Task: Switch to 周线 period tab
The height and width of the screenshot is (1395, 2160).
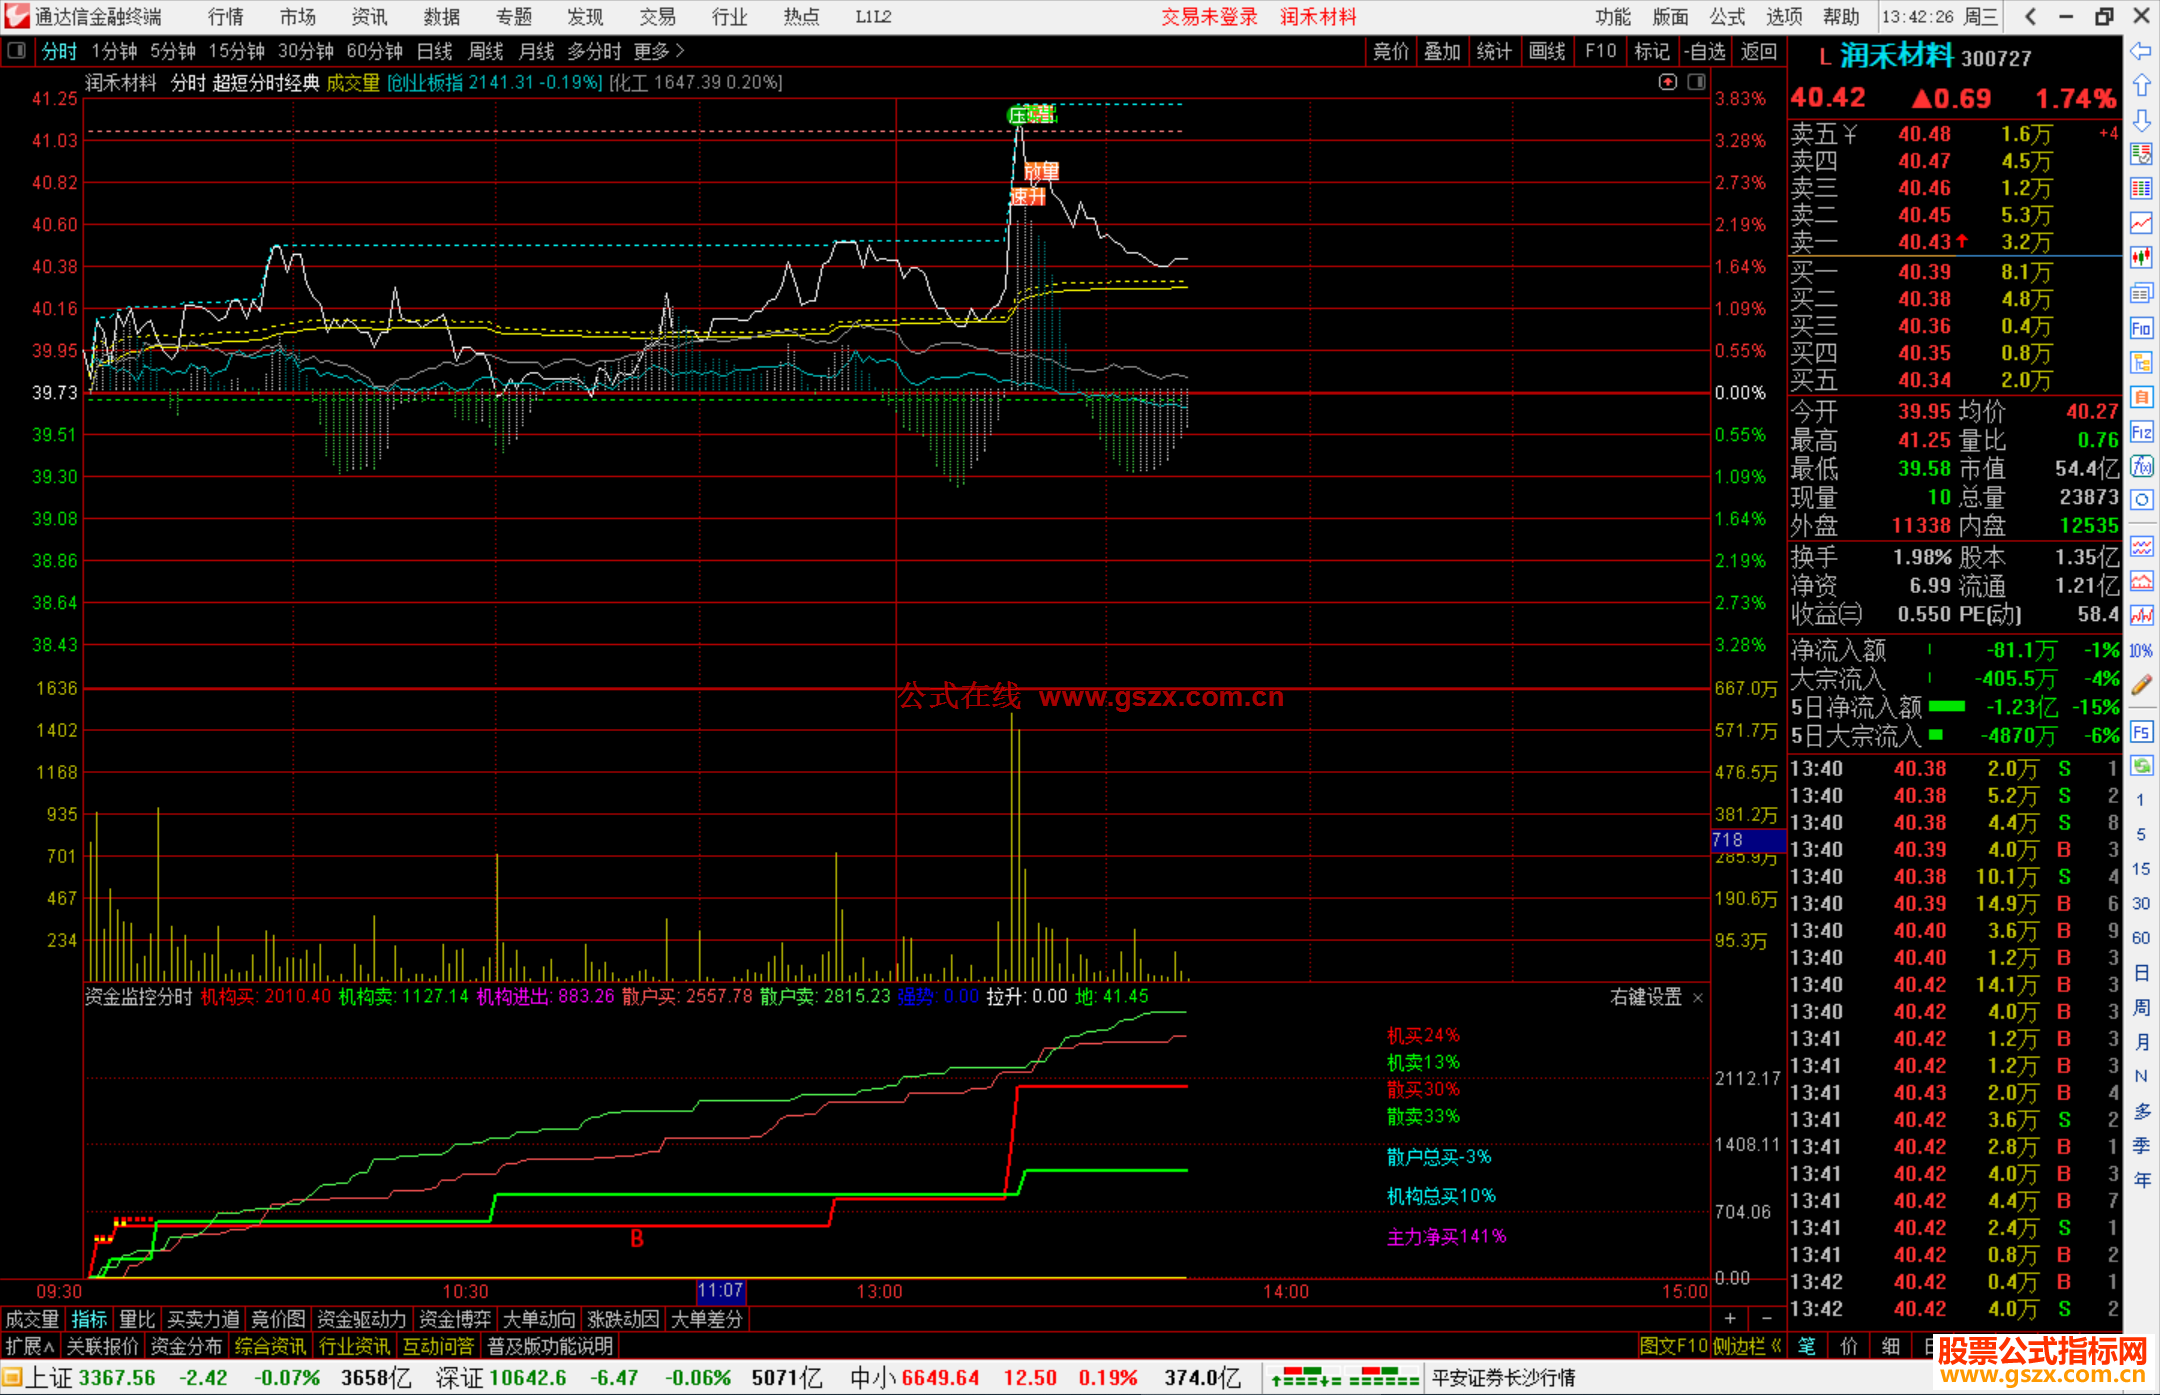Action: pos(486,51)
